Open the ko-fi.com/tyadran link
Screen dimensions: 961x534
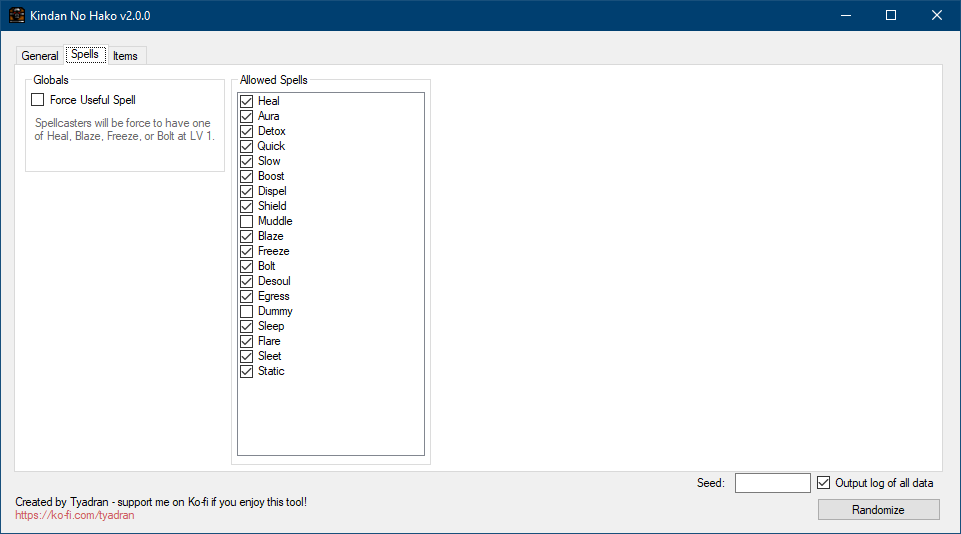75,515
